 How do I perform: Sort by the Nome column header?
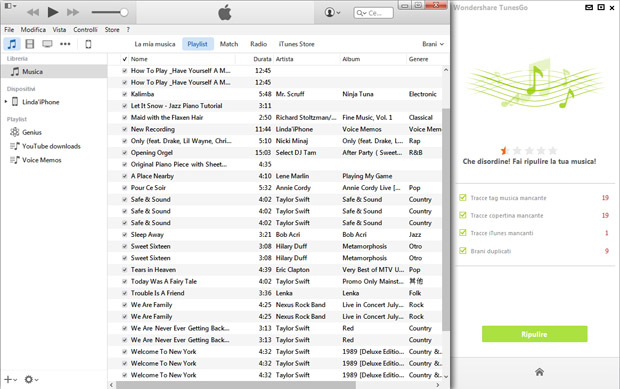tap(139, 59)
